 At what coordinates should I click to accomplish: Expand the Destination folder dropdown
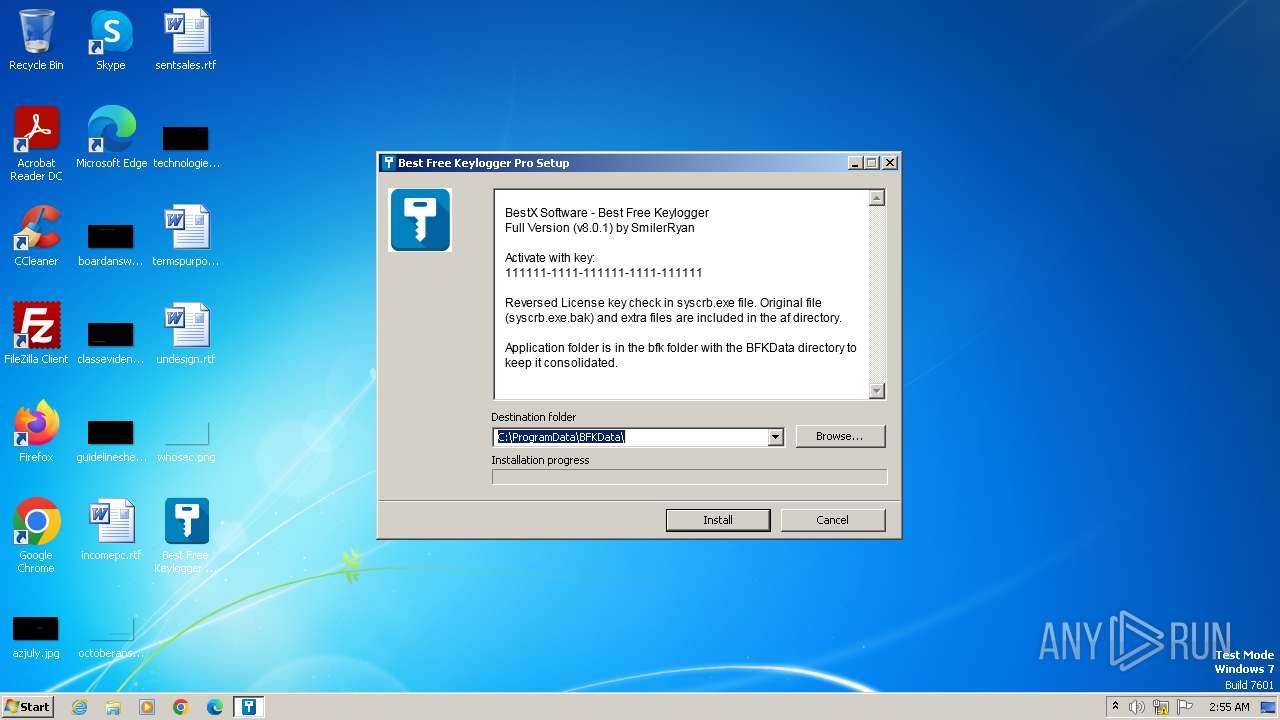click(x=775, y=437)
